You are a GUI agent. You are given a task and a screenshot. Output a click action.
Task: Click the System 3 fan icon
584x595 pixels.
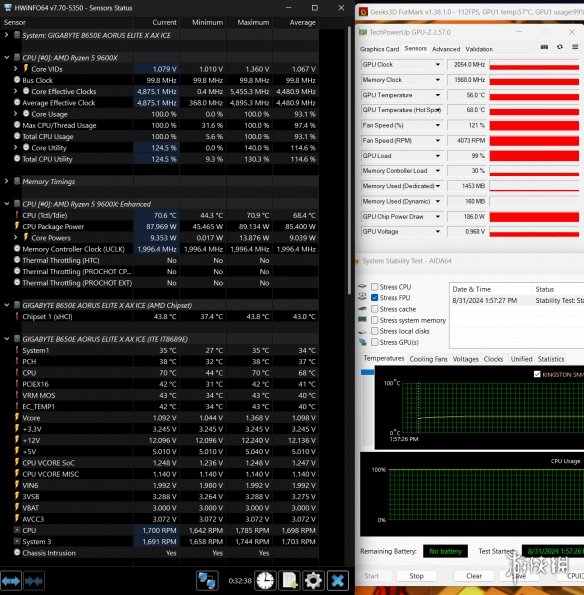pyautogui.click(x=17, y=541)
